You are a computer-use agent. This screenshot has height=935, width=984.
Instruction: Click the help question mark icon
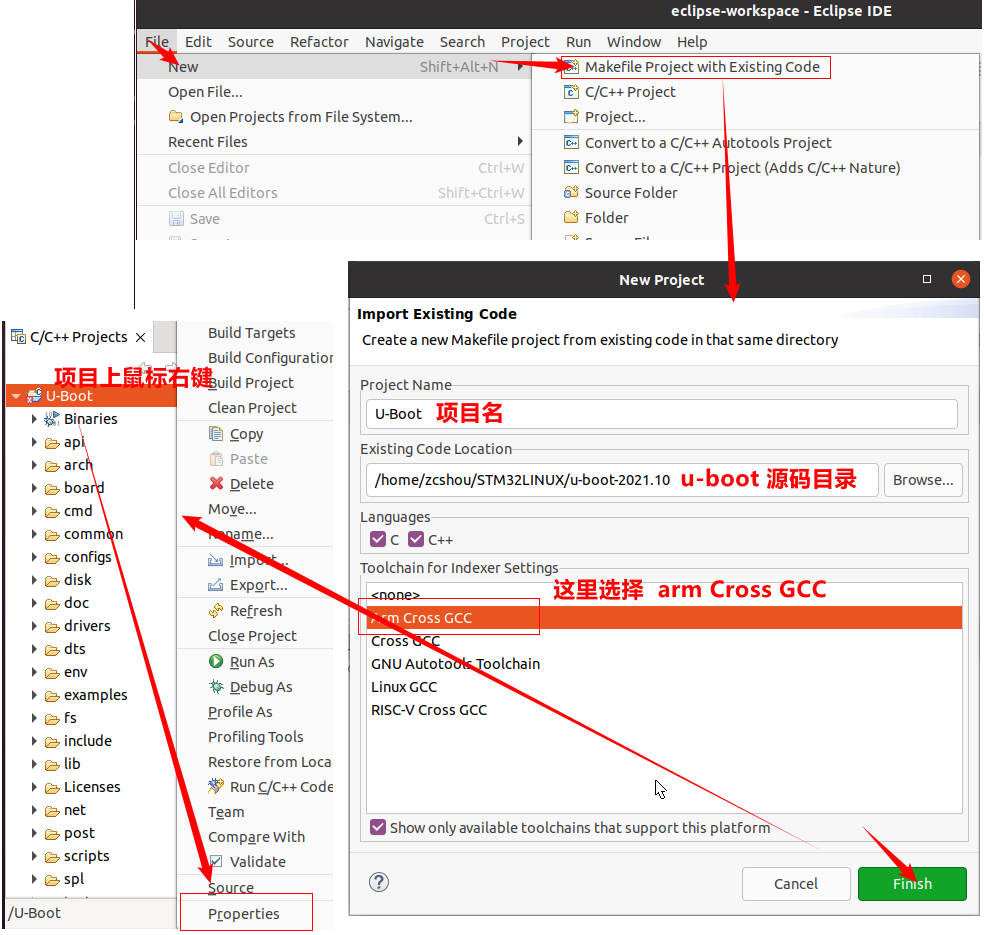click(379, 882)
